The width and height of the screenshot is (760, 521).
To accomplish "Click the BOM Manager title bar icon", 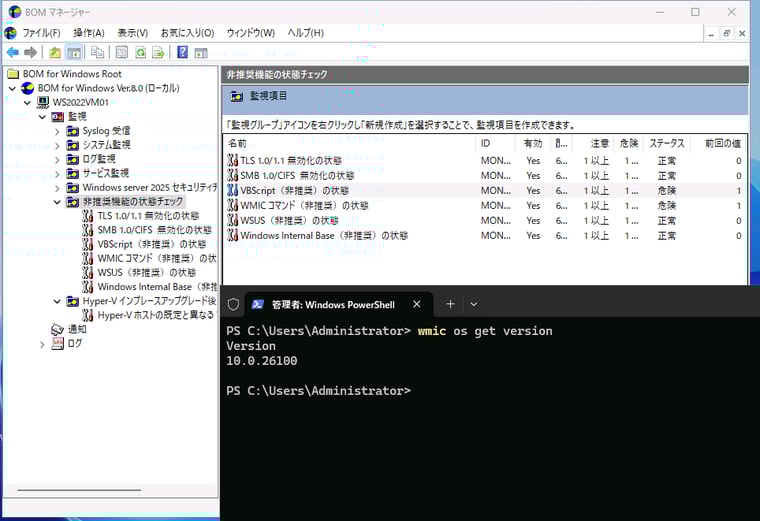I will [15, 12].
